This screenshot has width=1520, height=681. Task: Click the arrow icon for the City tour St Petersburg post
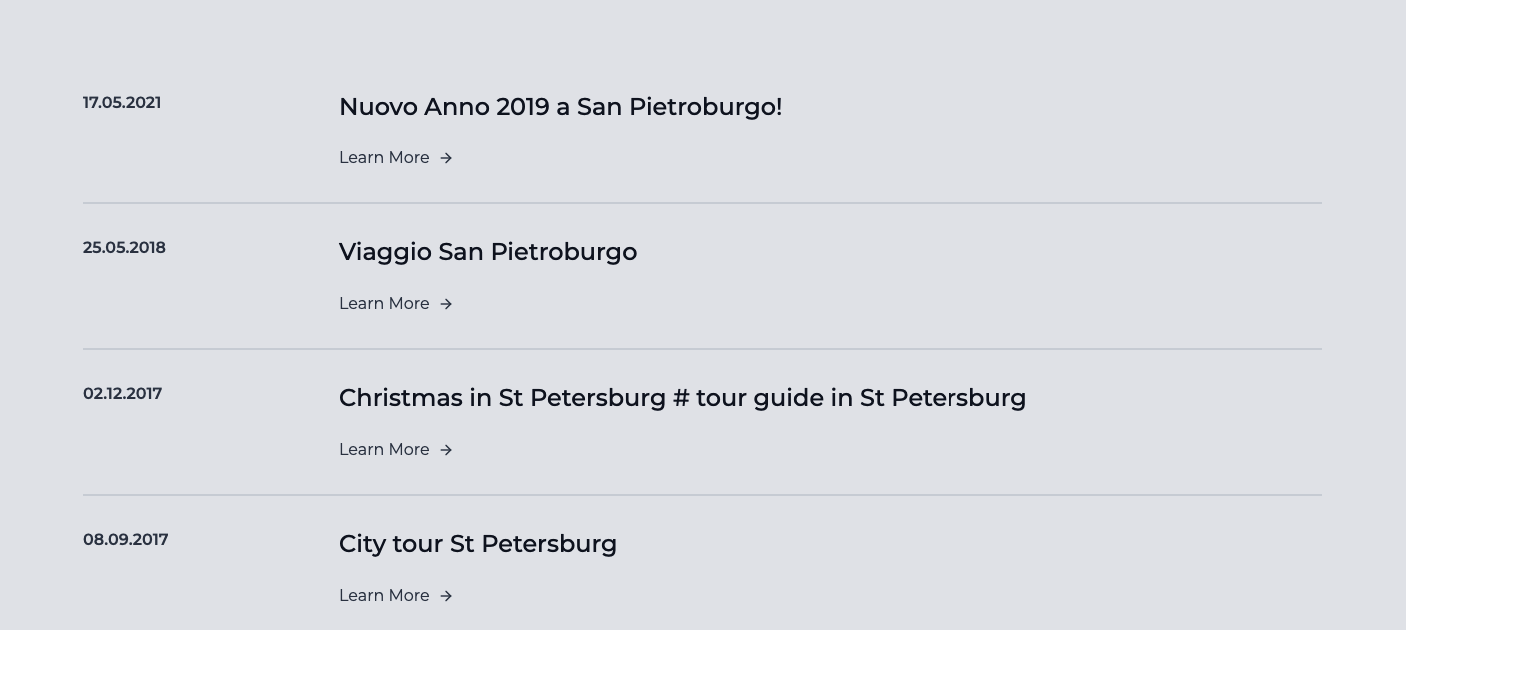446,596
